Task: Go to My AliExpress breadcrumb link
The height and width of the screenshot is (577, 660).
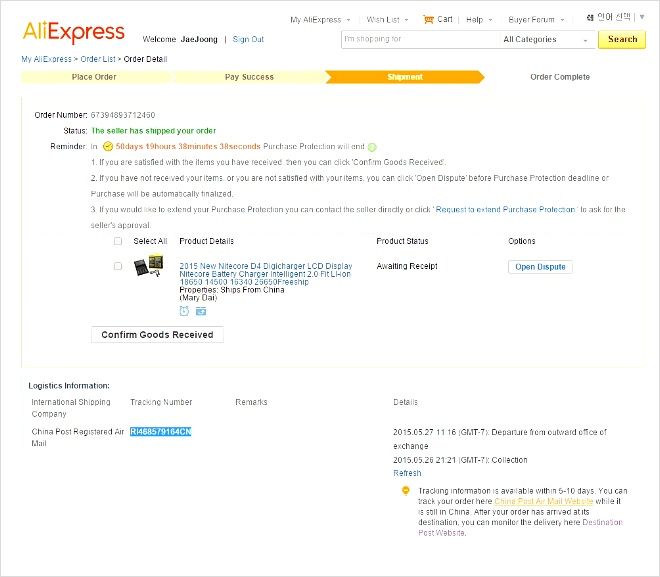Action: pos(46,59)
